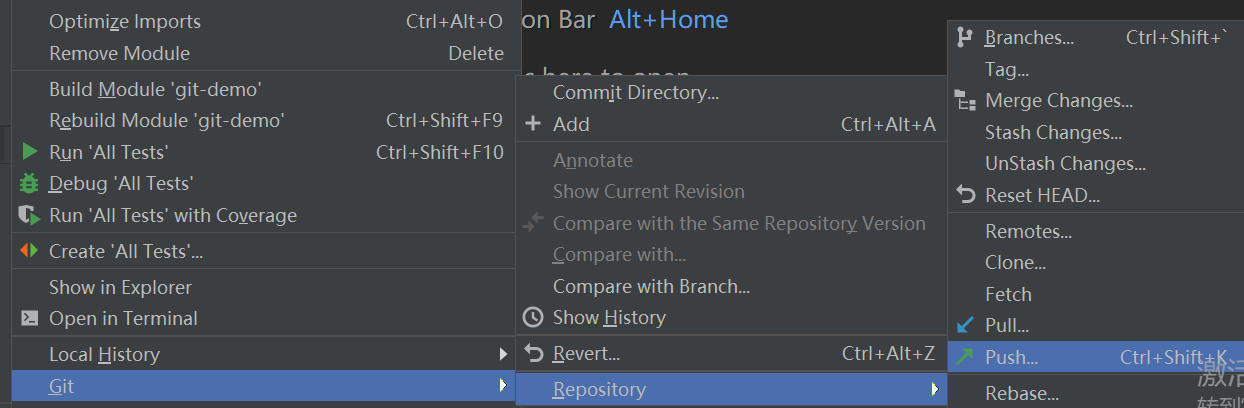The height and width of the screenshot is (408, 1244).
Task: Expand the Local History submenu arrow
Action: point(503,354)
